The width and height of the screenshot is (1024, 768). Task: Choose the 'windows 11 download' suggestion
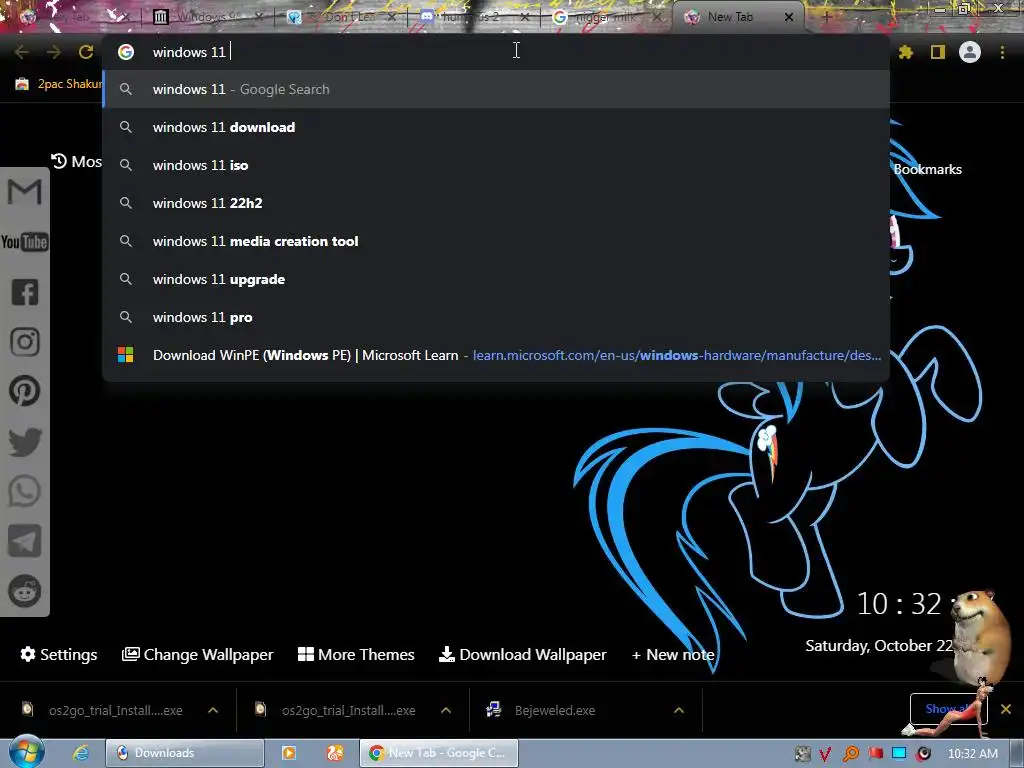496,127
